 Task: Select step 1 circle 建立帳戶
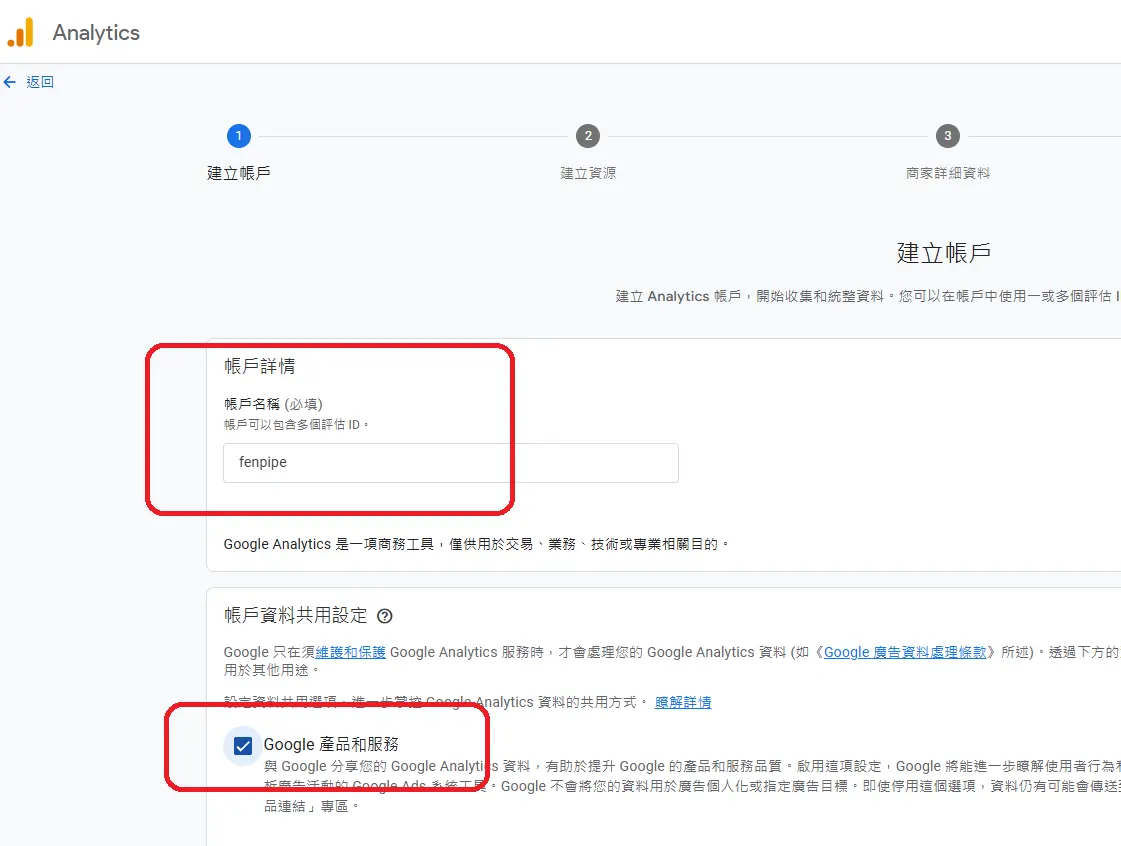coord(239,136)
